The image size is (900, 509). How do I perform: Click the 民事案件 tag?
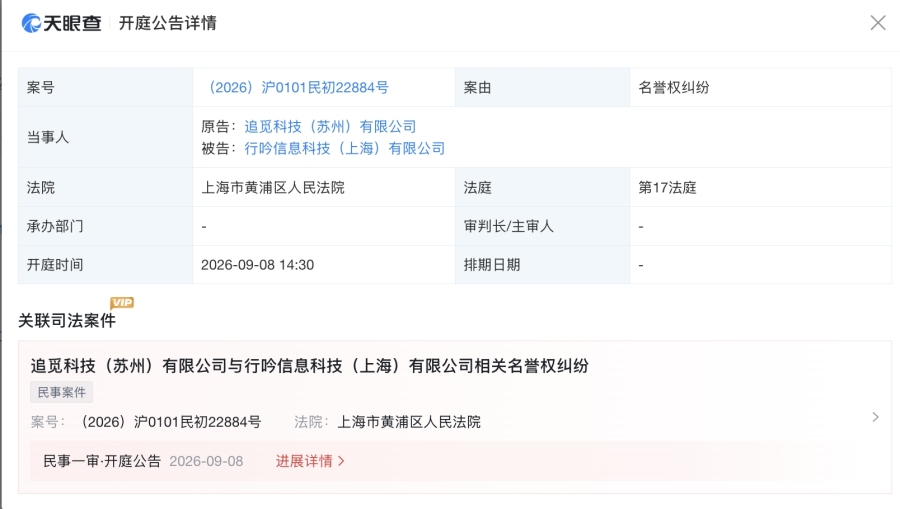click(x=61, y=393)
